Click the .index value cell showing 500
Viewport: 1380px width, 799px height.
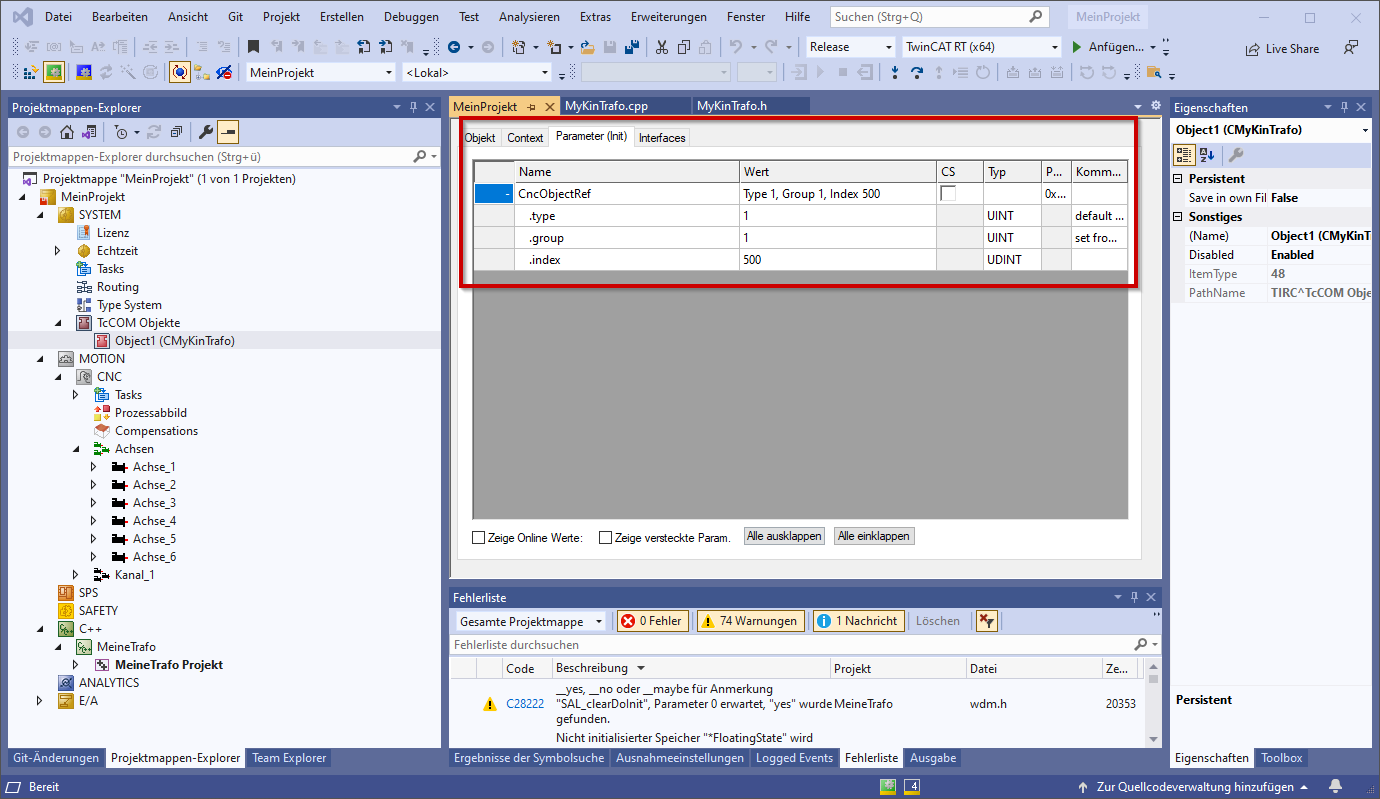click(838, 260)
